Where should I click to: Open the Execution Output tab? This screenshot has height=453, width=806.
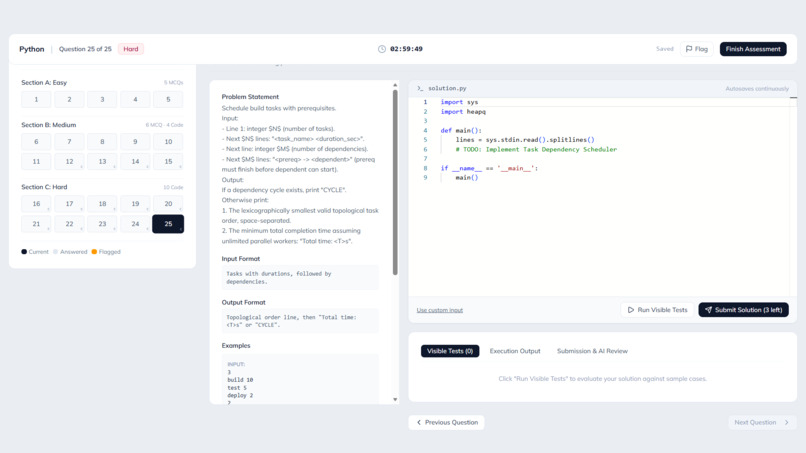coord(515,351)
